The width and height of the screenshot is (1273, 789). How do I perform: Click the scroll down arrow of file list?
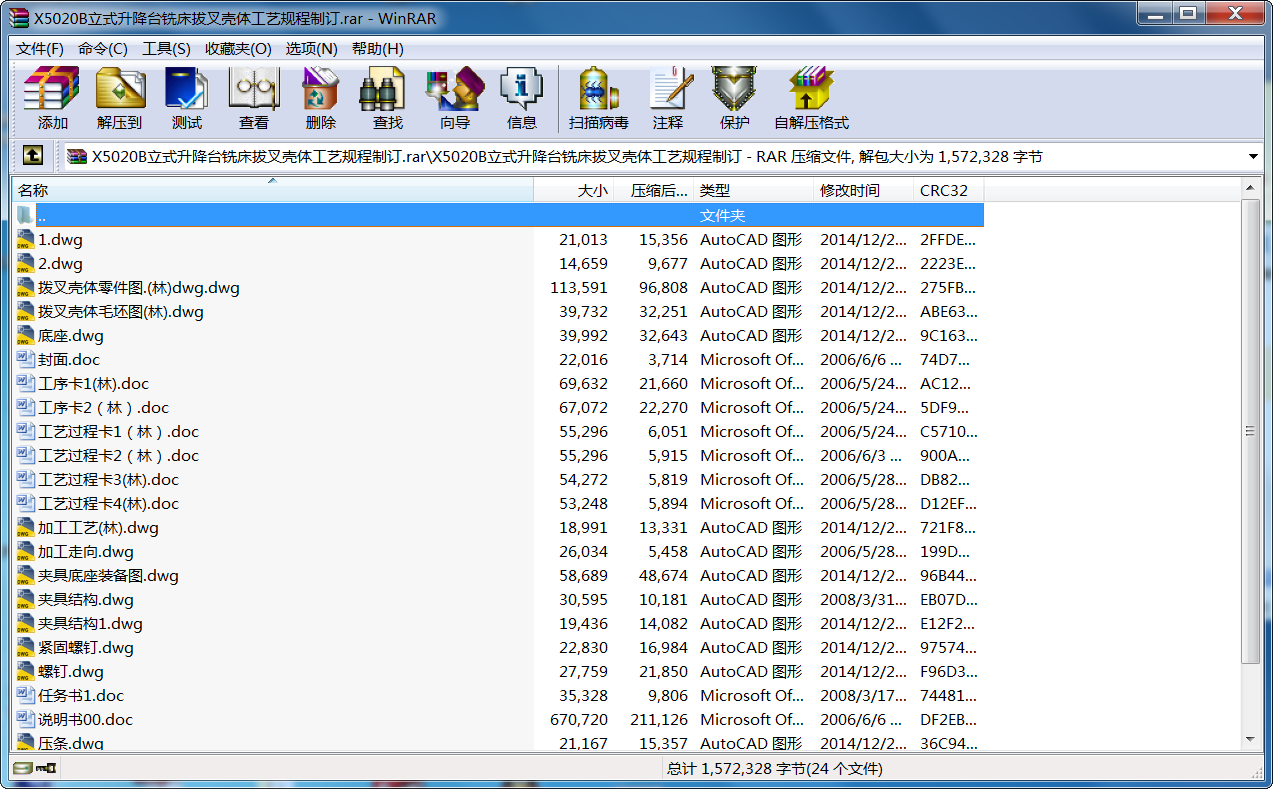pyautogui.click(x=1249, y=739)
